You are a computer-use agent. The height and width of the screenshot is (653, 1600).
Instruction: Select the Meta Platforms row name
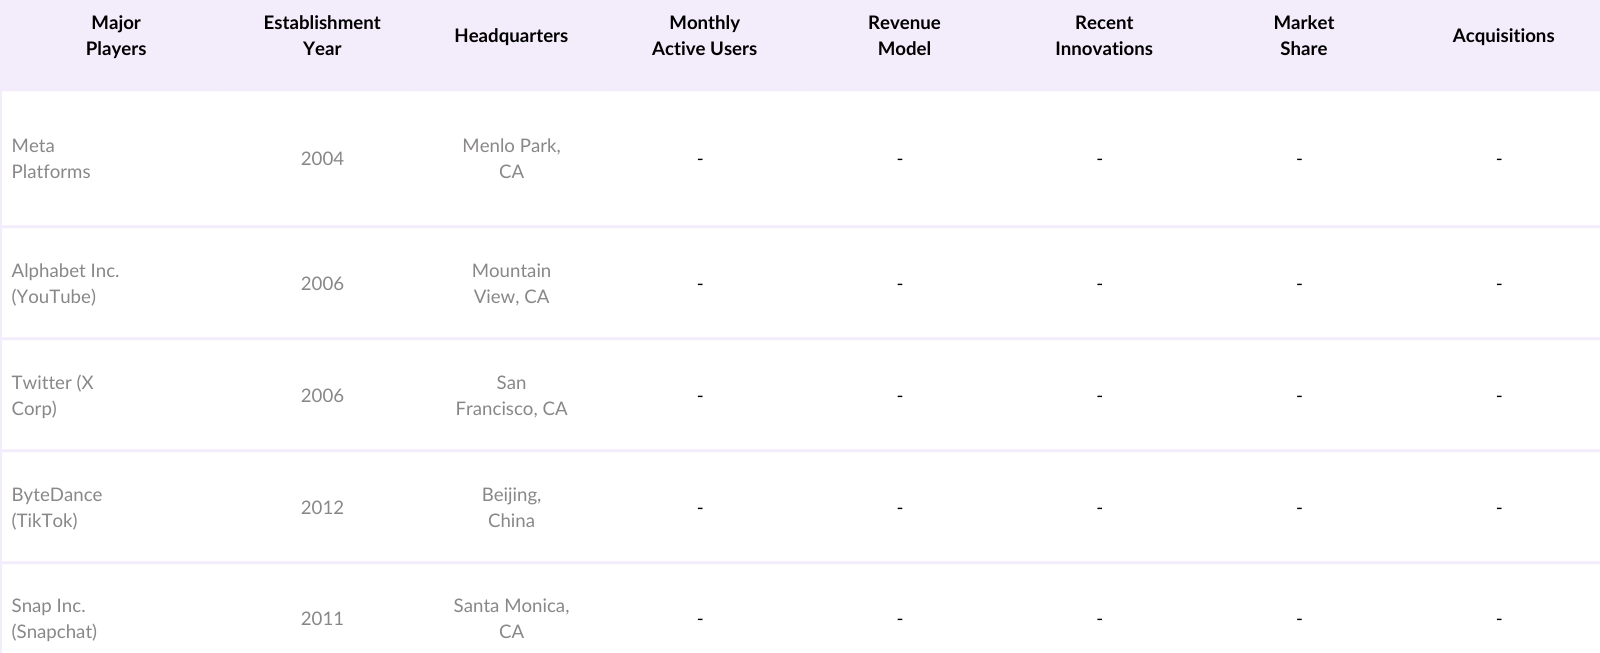(x=51, y=159)
